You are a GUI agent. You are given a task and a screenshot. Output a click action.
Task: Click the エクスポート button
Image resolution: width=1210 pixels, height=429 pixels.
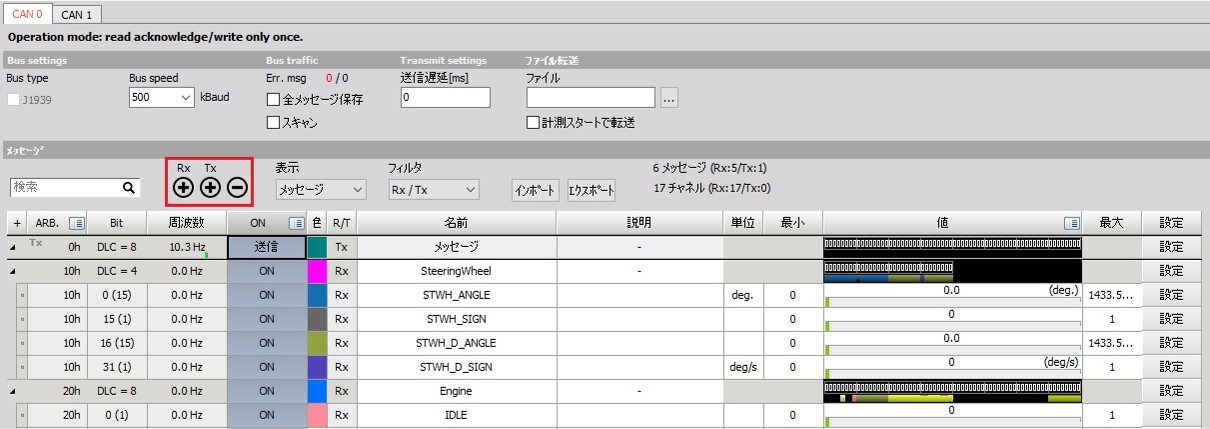[x=592, y=190]
